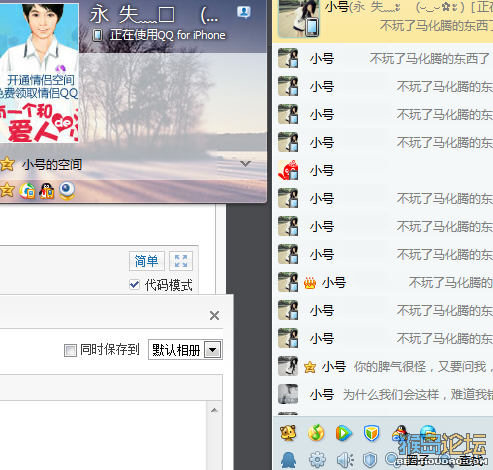Enable the 同时保存到 checkbox
The width and height of the screenshot is (493, 470).
click(70, 350)
